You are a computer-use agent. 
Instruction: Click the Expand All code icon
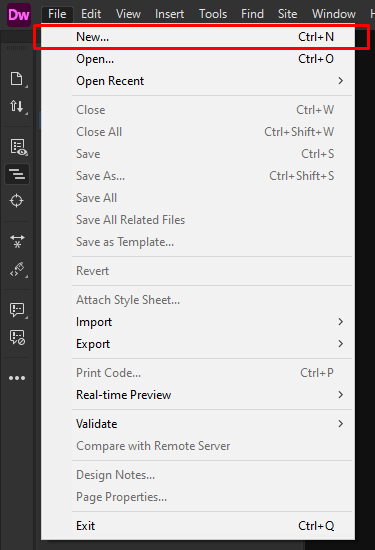pos(17,241)
